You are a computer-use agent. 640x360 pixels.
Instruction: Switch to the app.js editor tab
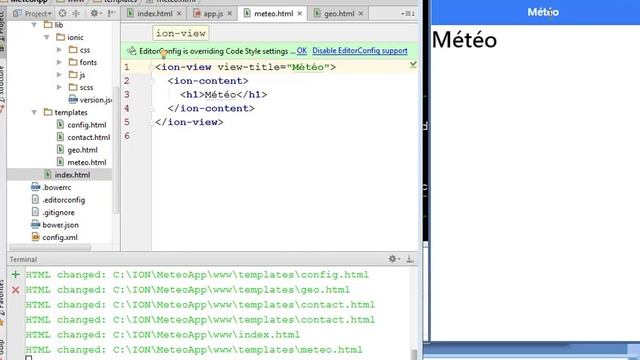[x=213, y=13]
